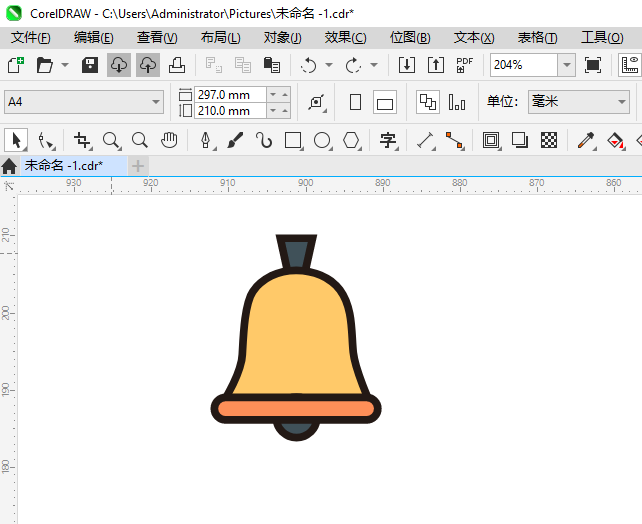Select the Rectangle tool
The image size is (642, 524).
[293, 140]
